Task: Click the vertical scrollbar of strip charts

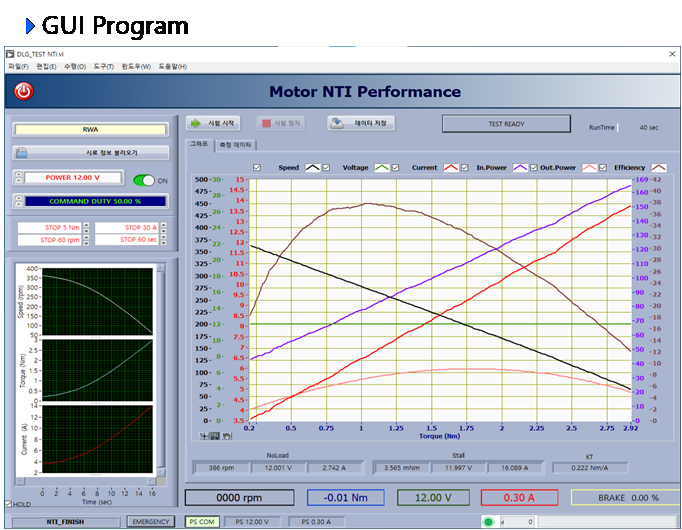Action: pos(160,370)
